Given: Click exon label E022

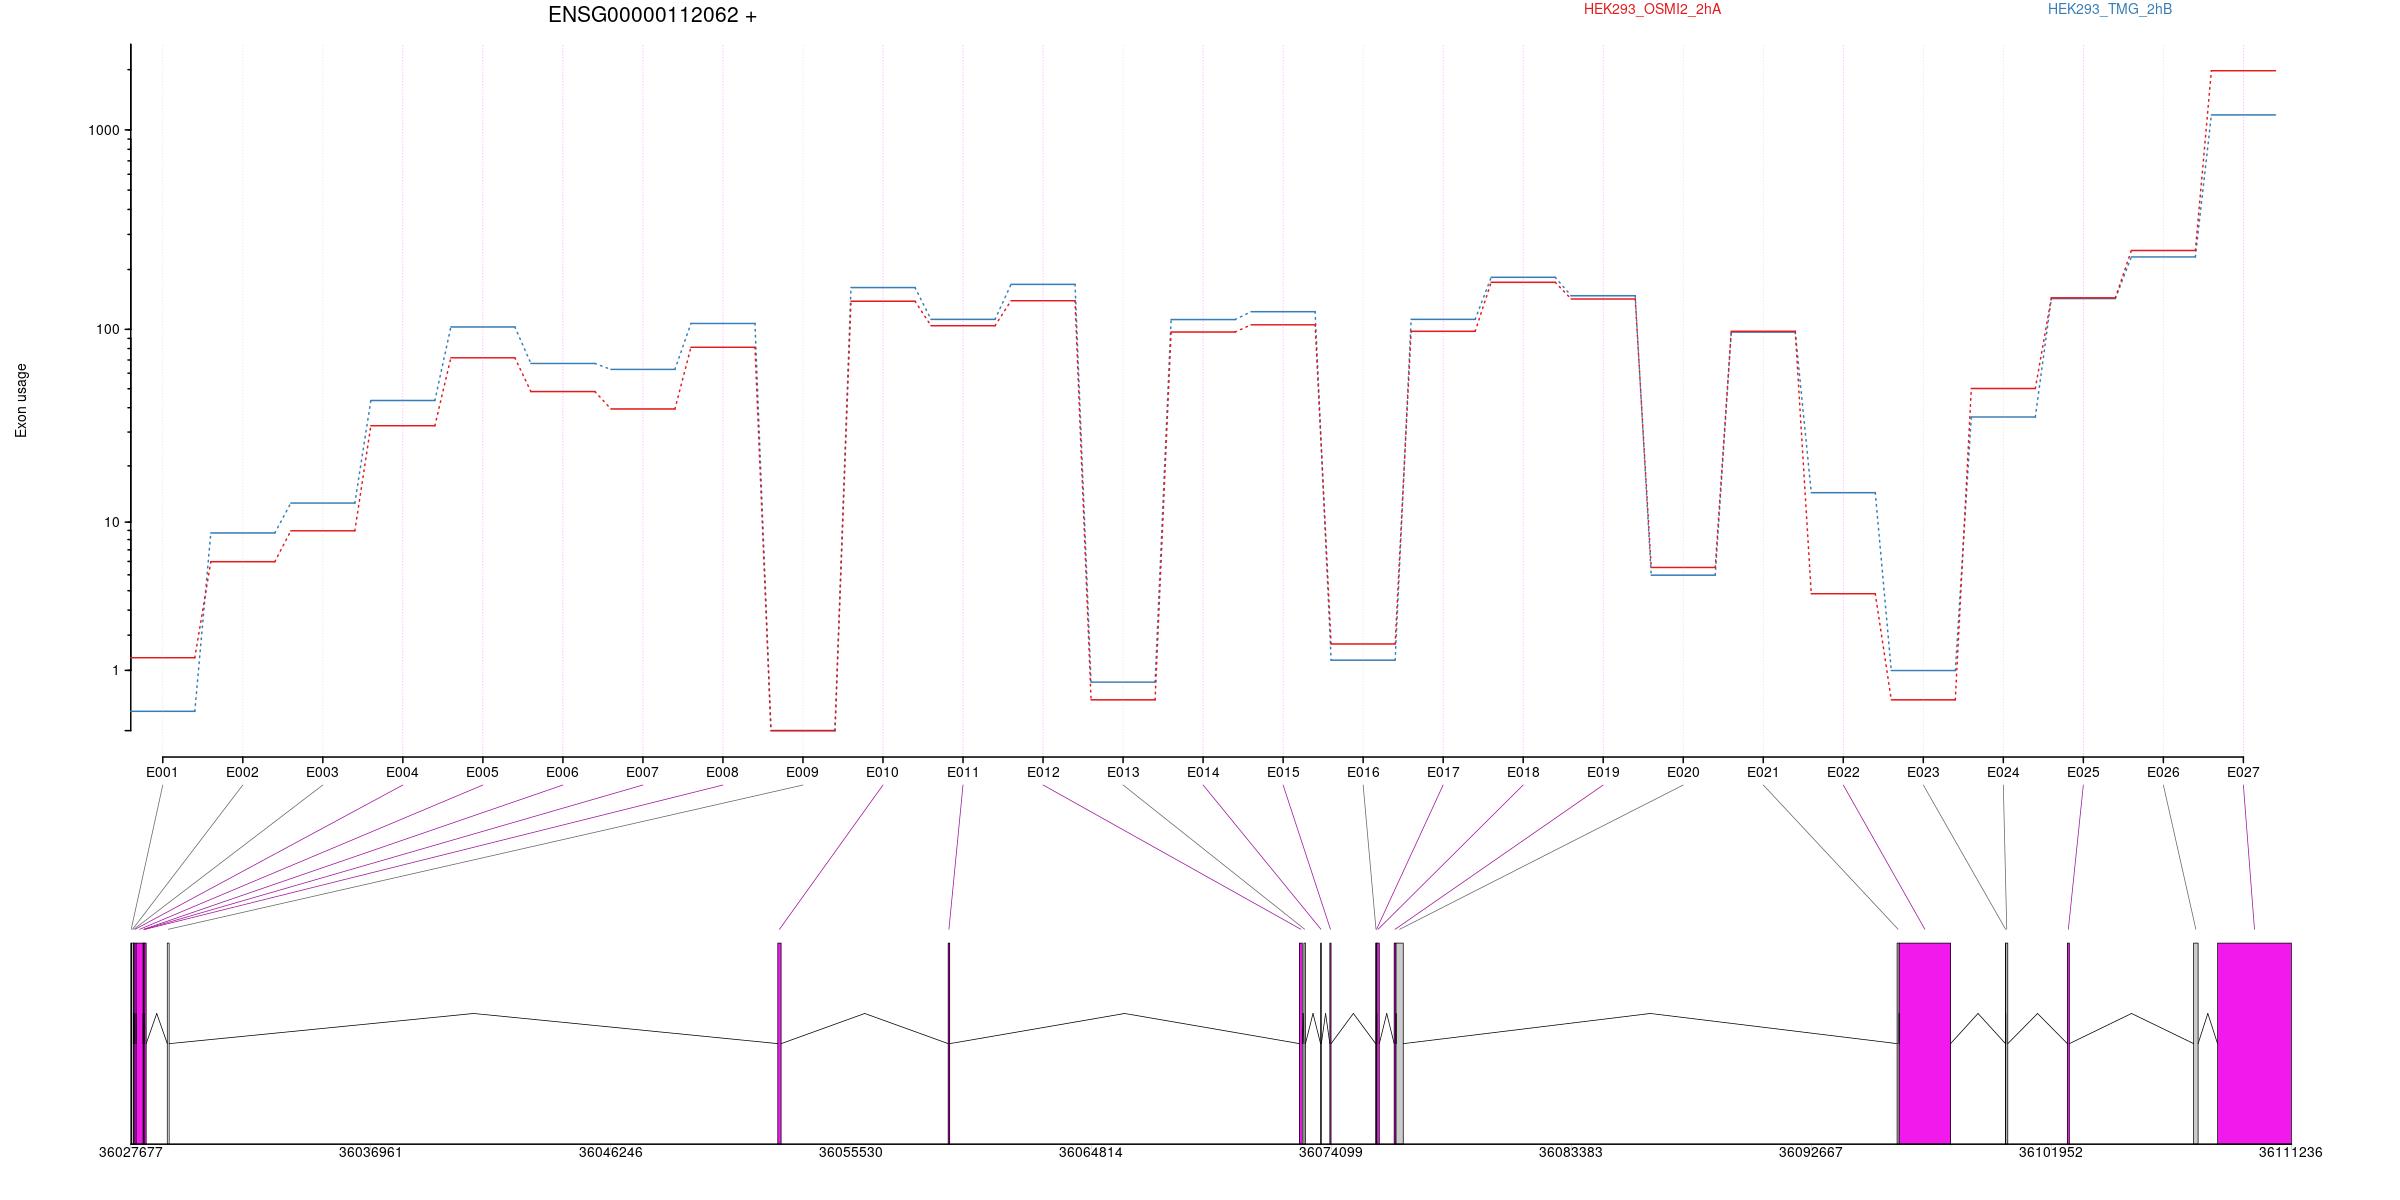Looking at the screenshot, I should click(x=1843, y=772).
